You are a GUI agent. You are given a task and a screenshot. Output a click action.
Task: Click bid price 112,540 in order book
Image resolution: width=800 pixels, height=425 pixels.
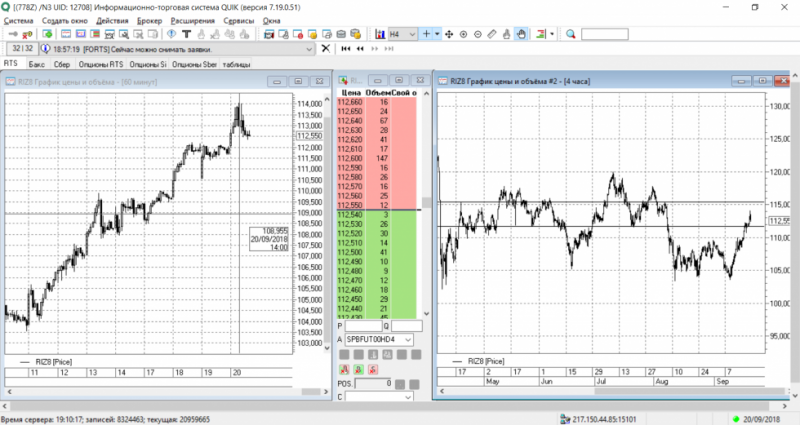[x=377, y=215]
